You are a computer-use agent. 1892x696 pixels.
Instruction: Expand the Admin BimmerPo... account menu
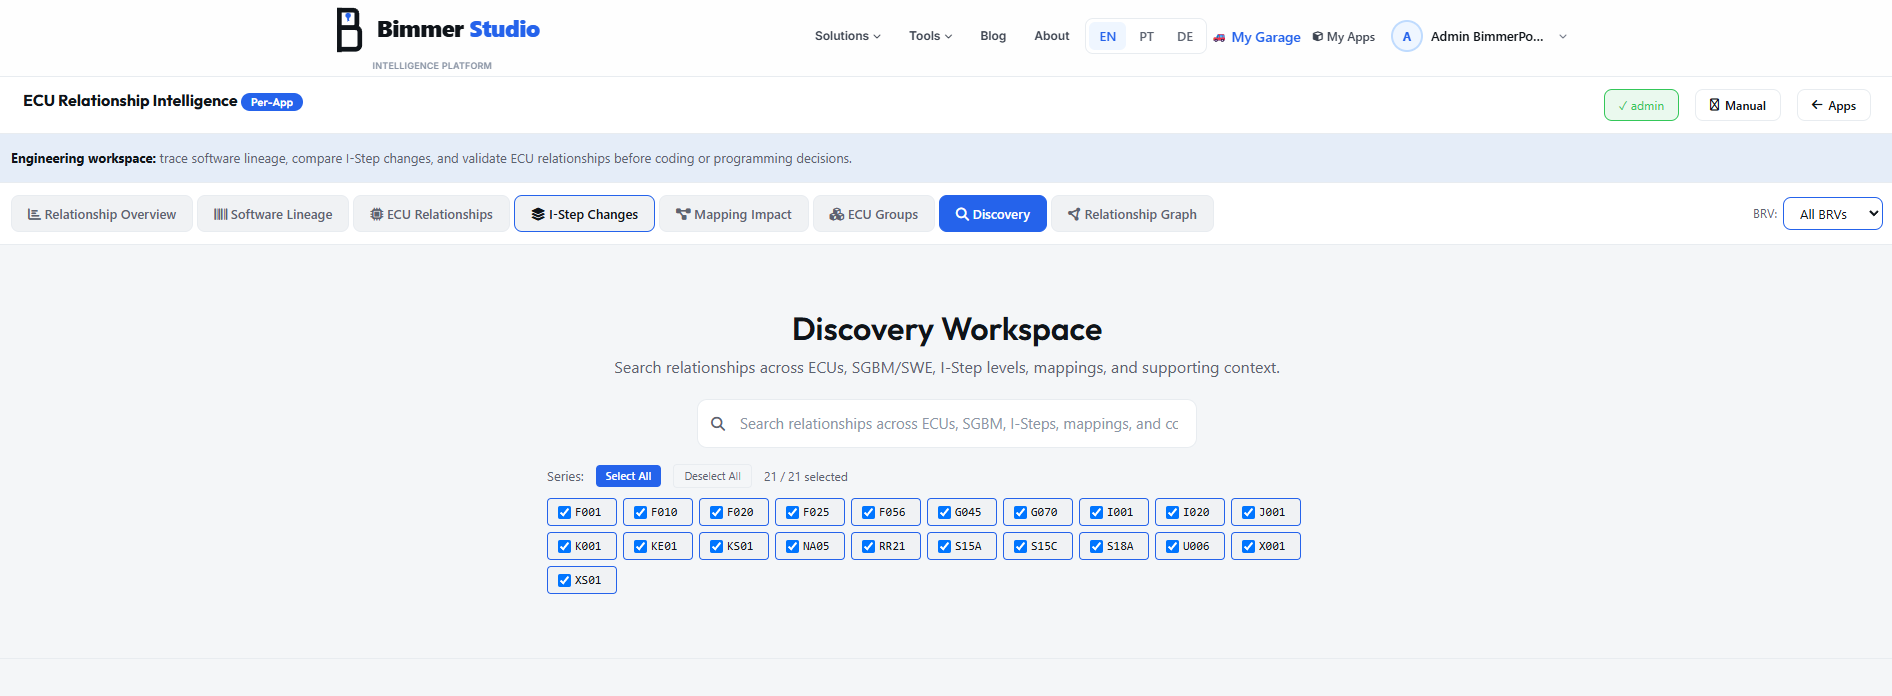click(1480, 37)
